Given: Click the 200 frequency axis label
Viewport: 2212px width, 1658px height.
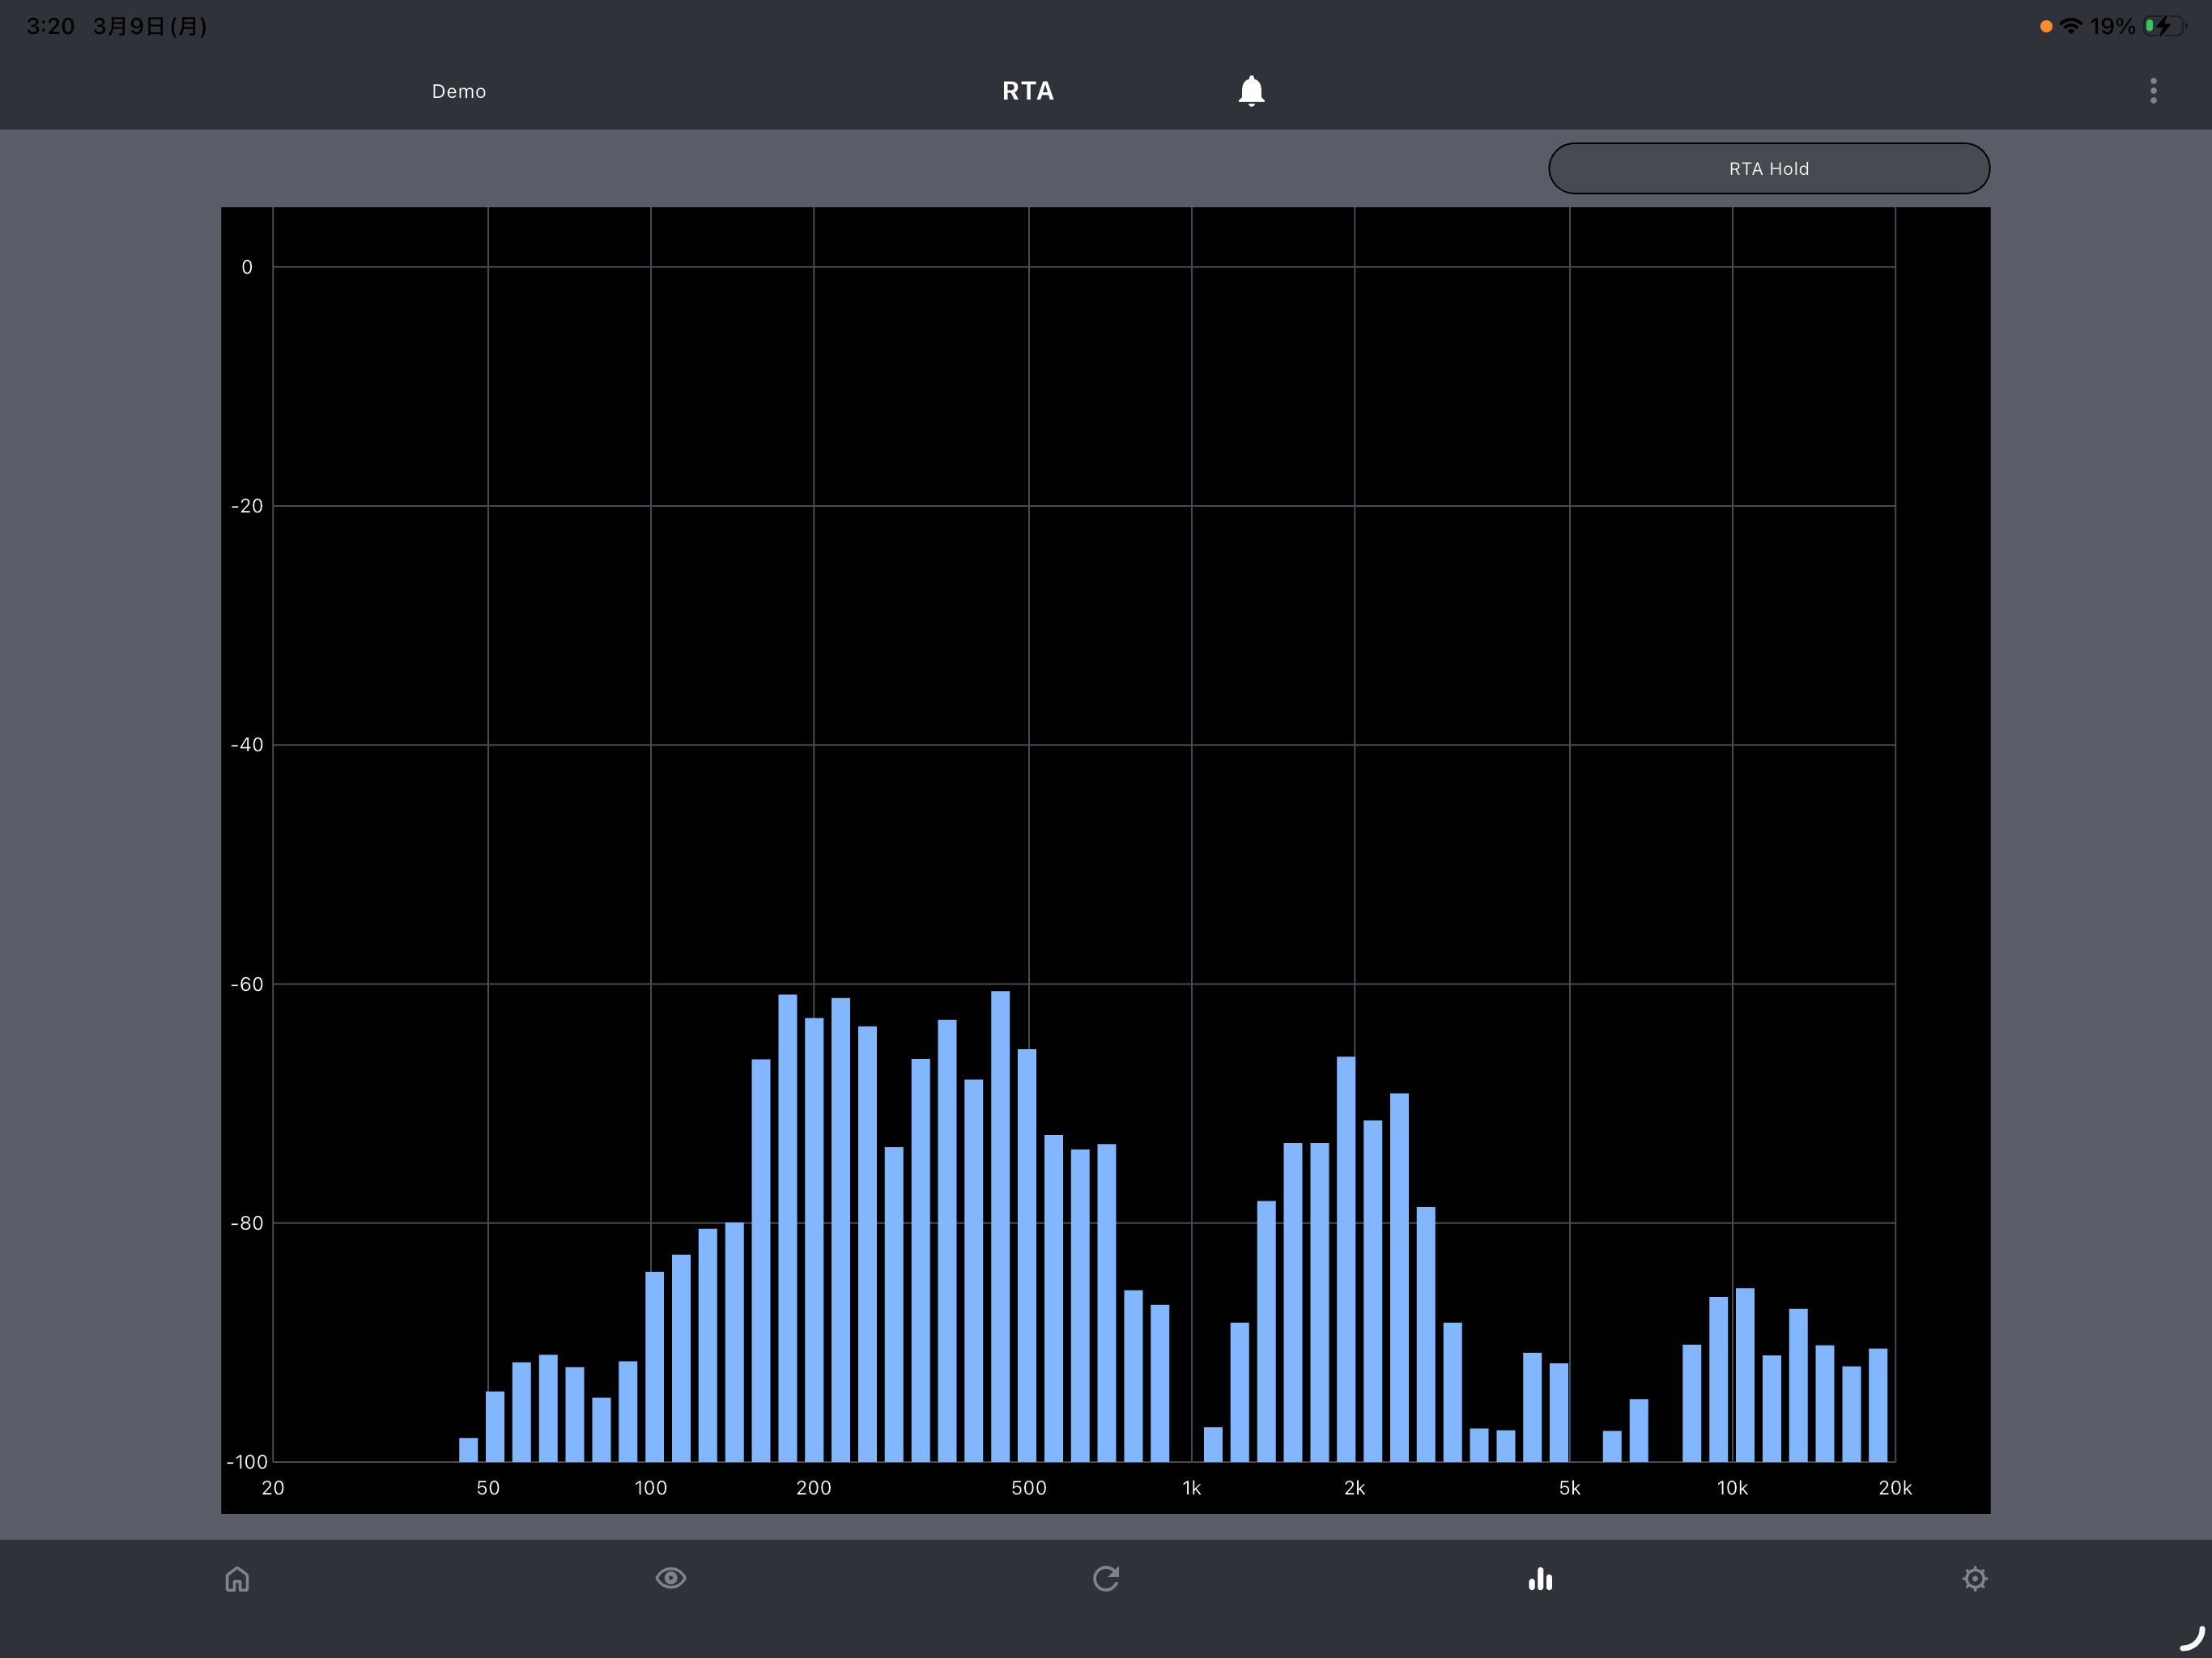Looking at the screenshot, I should (x=814, y=1488).
